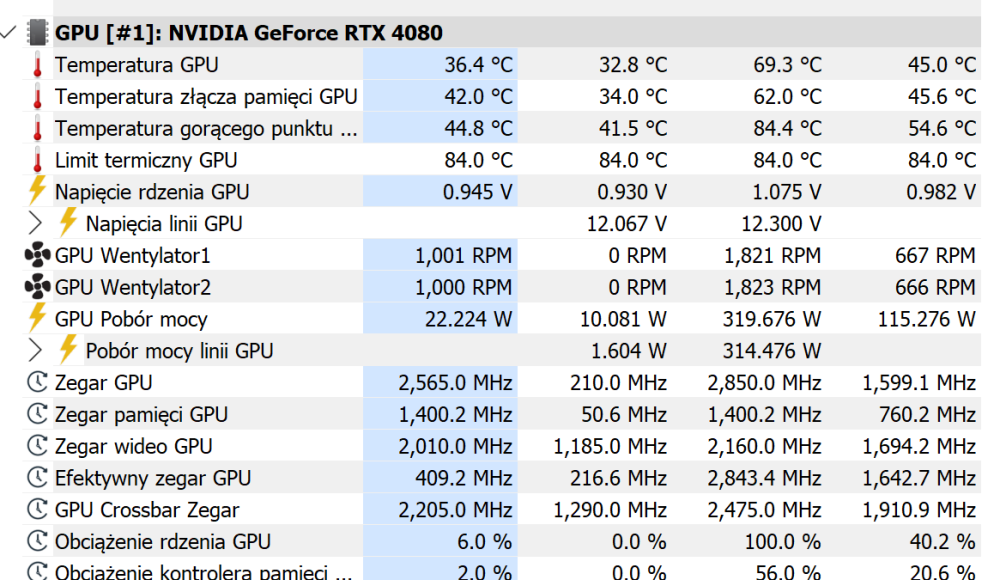This screenshot has height=580, width=1000.
Task: Click the 36.4 °C current temperature value
Action: [478, 65]
